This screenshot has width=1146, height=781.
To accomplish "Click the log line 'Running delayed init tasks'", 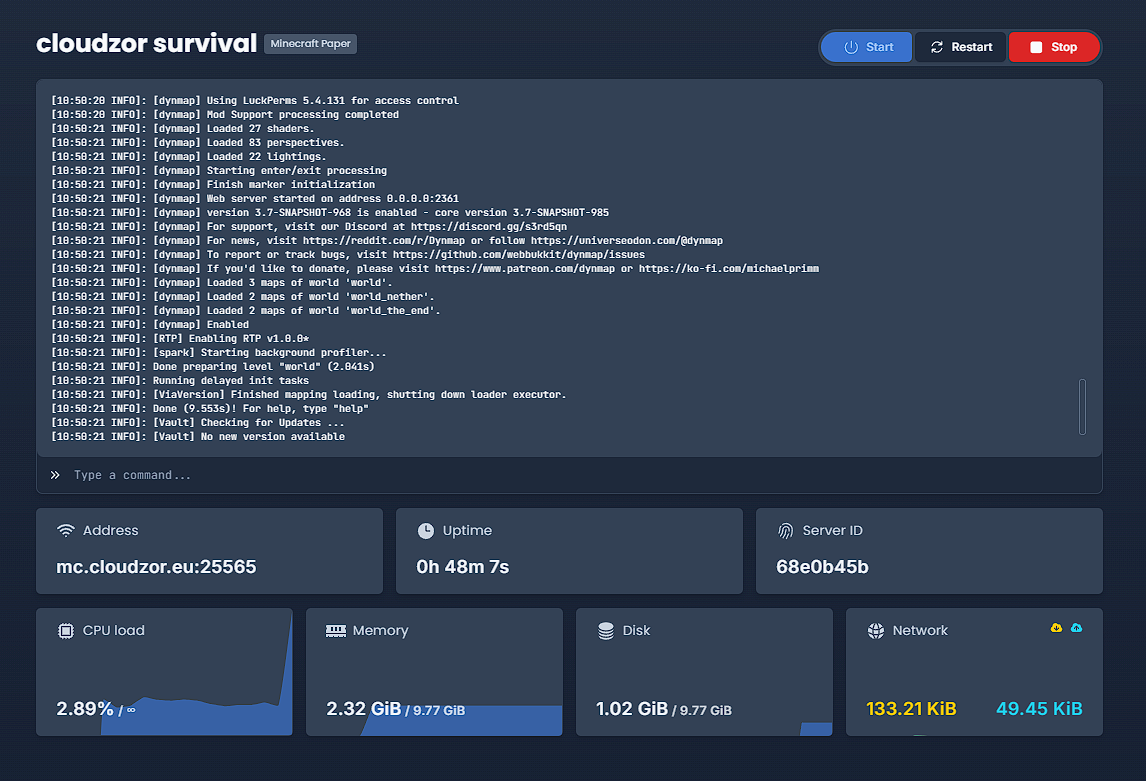I will [180, 381].
